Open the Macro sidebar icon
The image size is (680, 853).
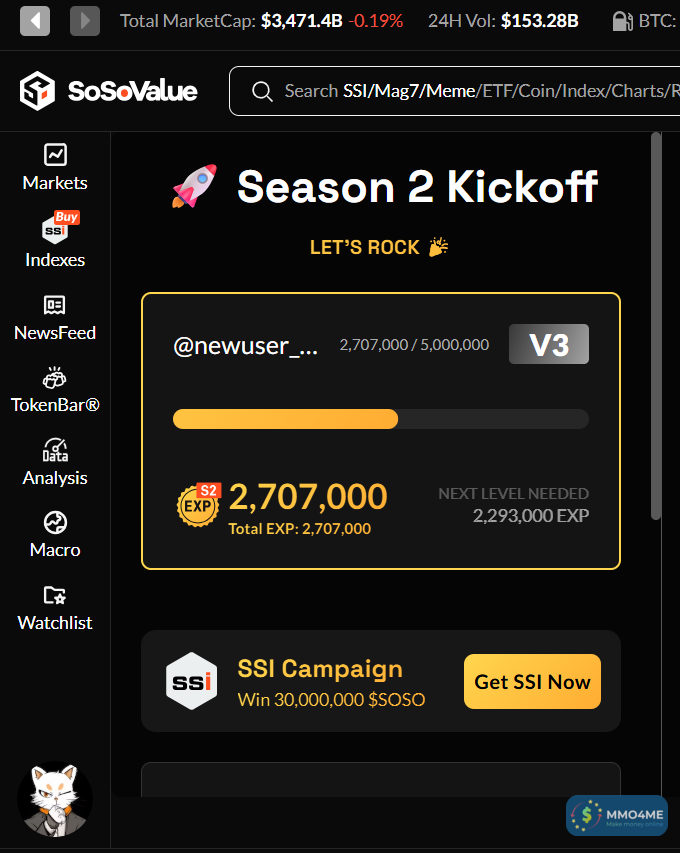pyautogui.click(x=55, y=523)
